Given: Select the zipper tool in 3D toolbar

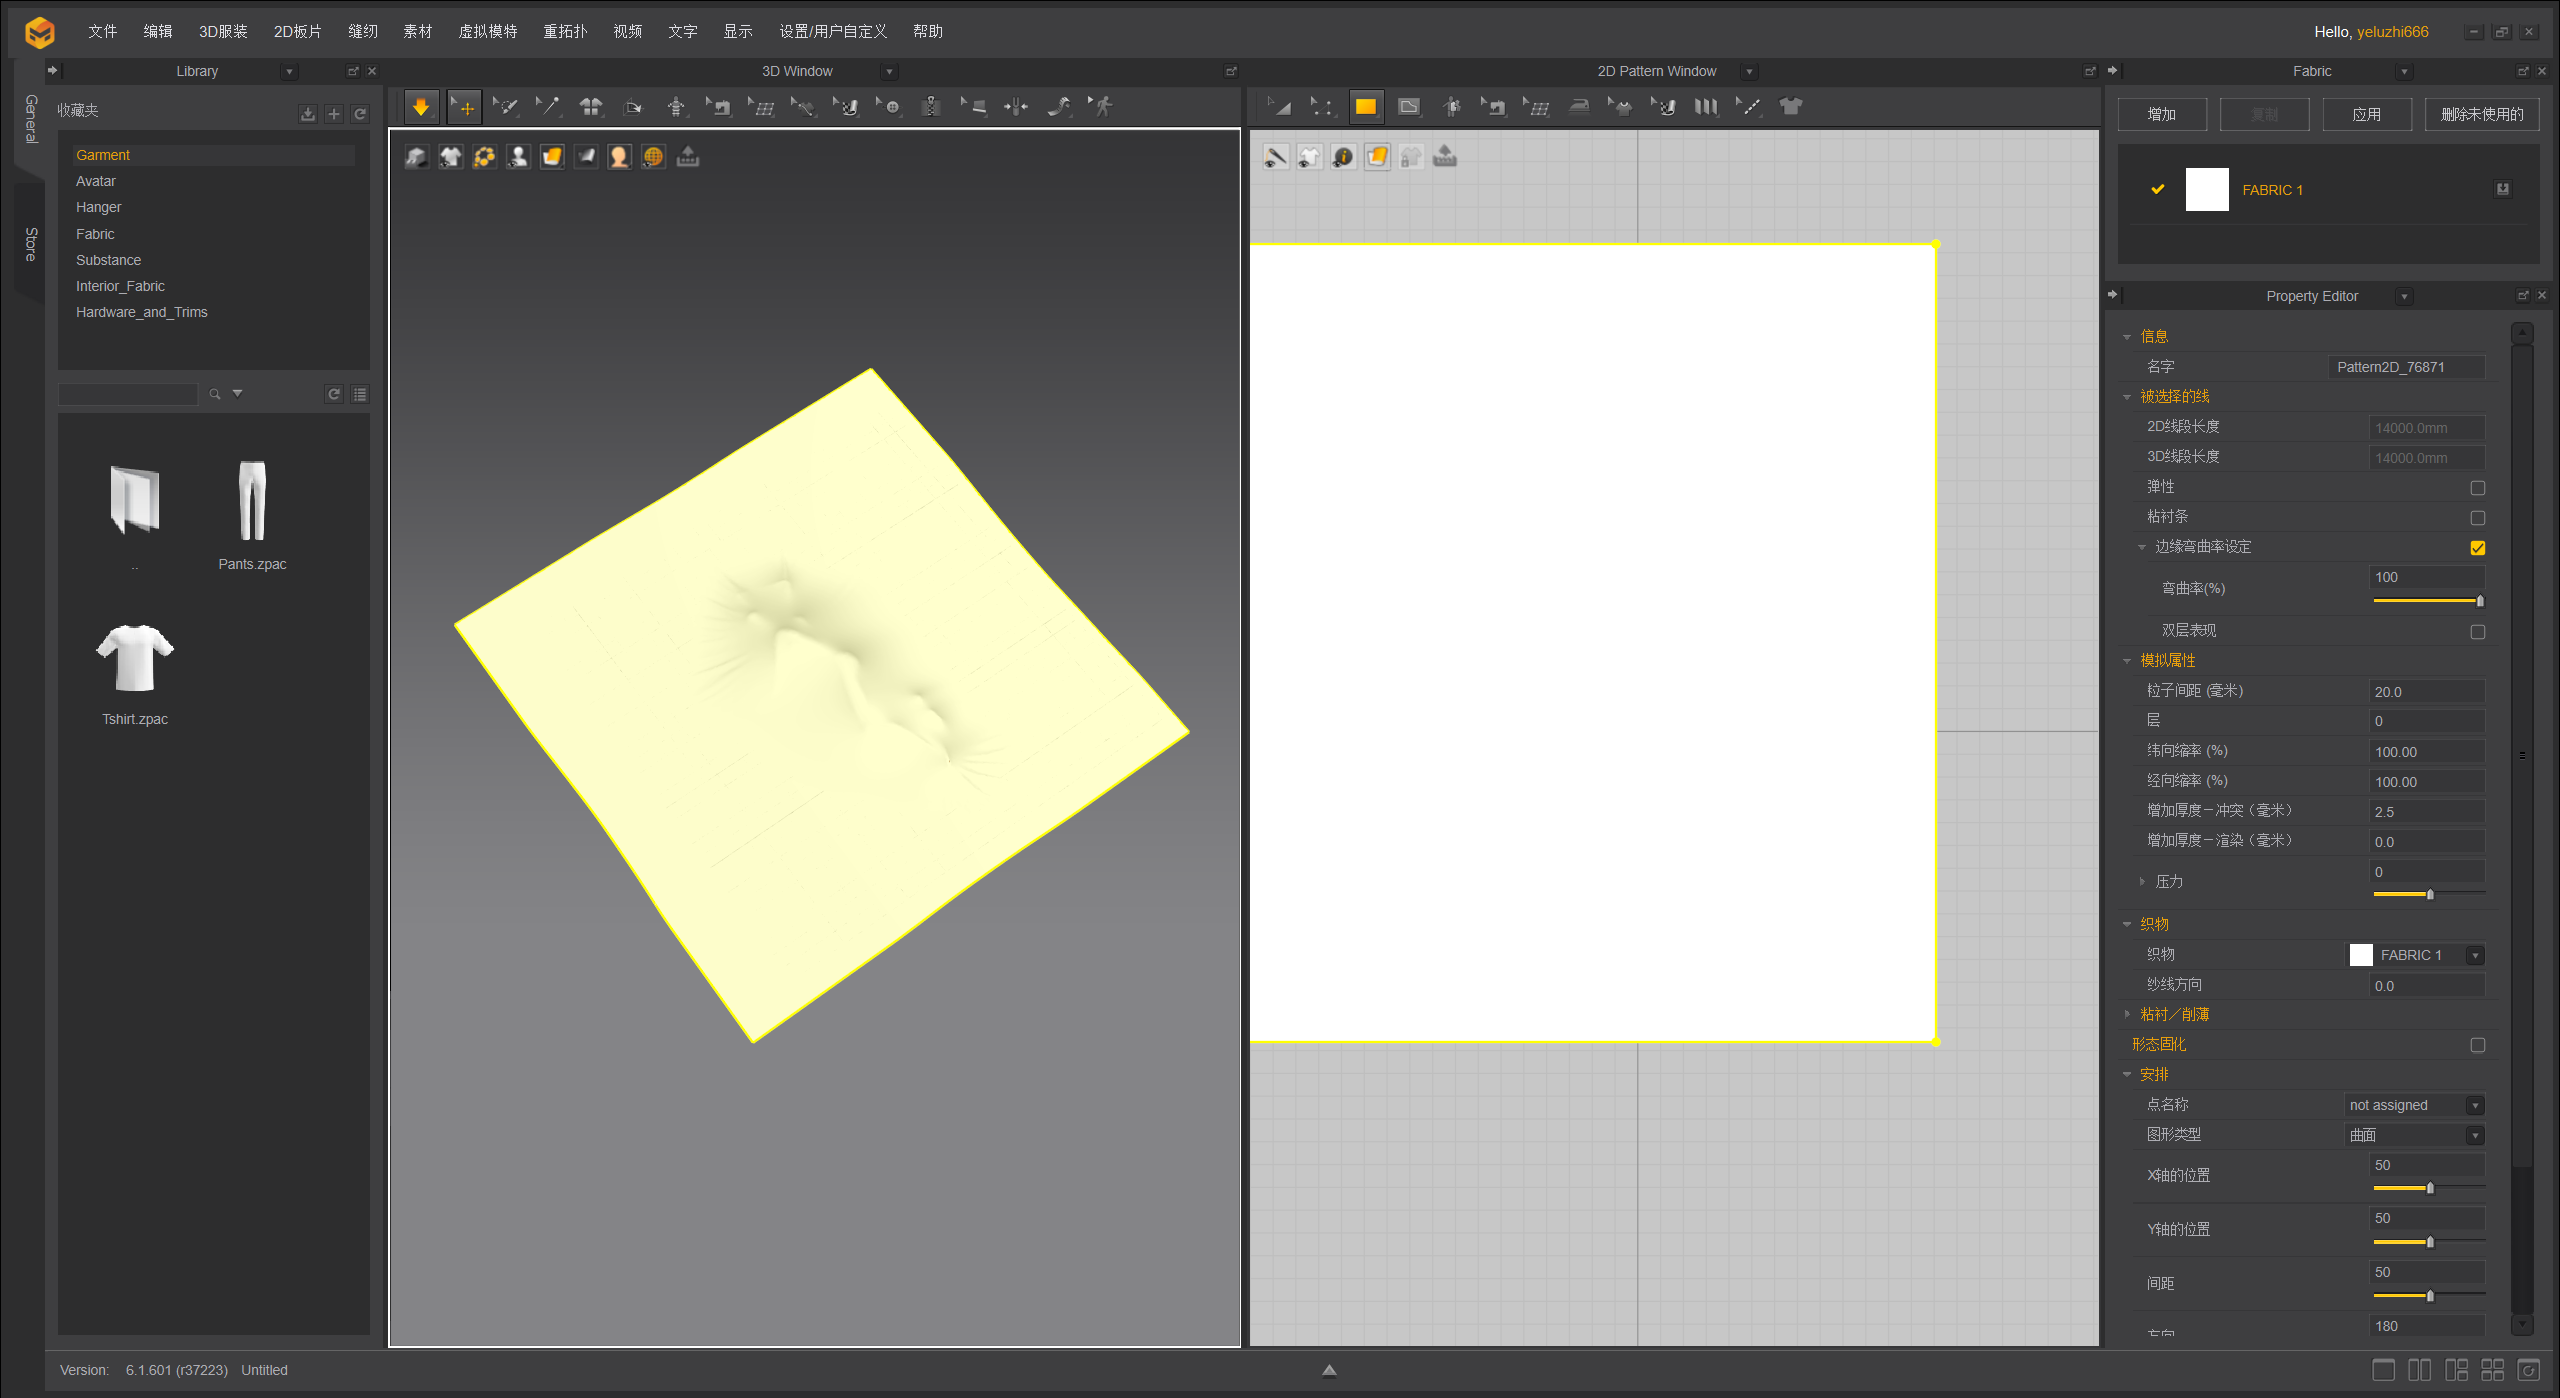Looking at the screenshot, I should pos(931,107).
